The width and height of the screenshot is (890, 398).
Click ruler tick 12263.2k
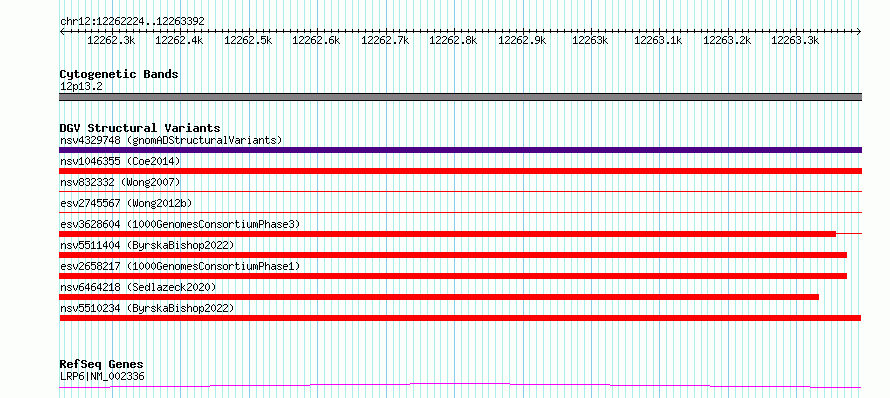[x=727, y=40]
